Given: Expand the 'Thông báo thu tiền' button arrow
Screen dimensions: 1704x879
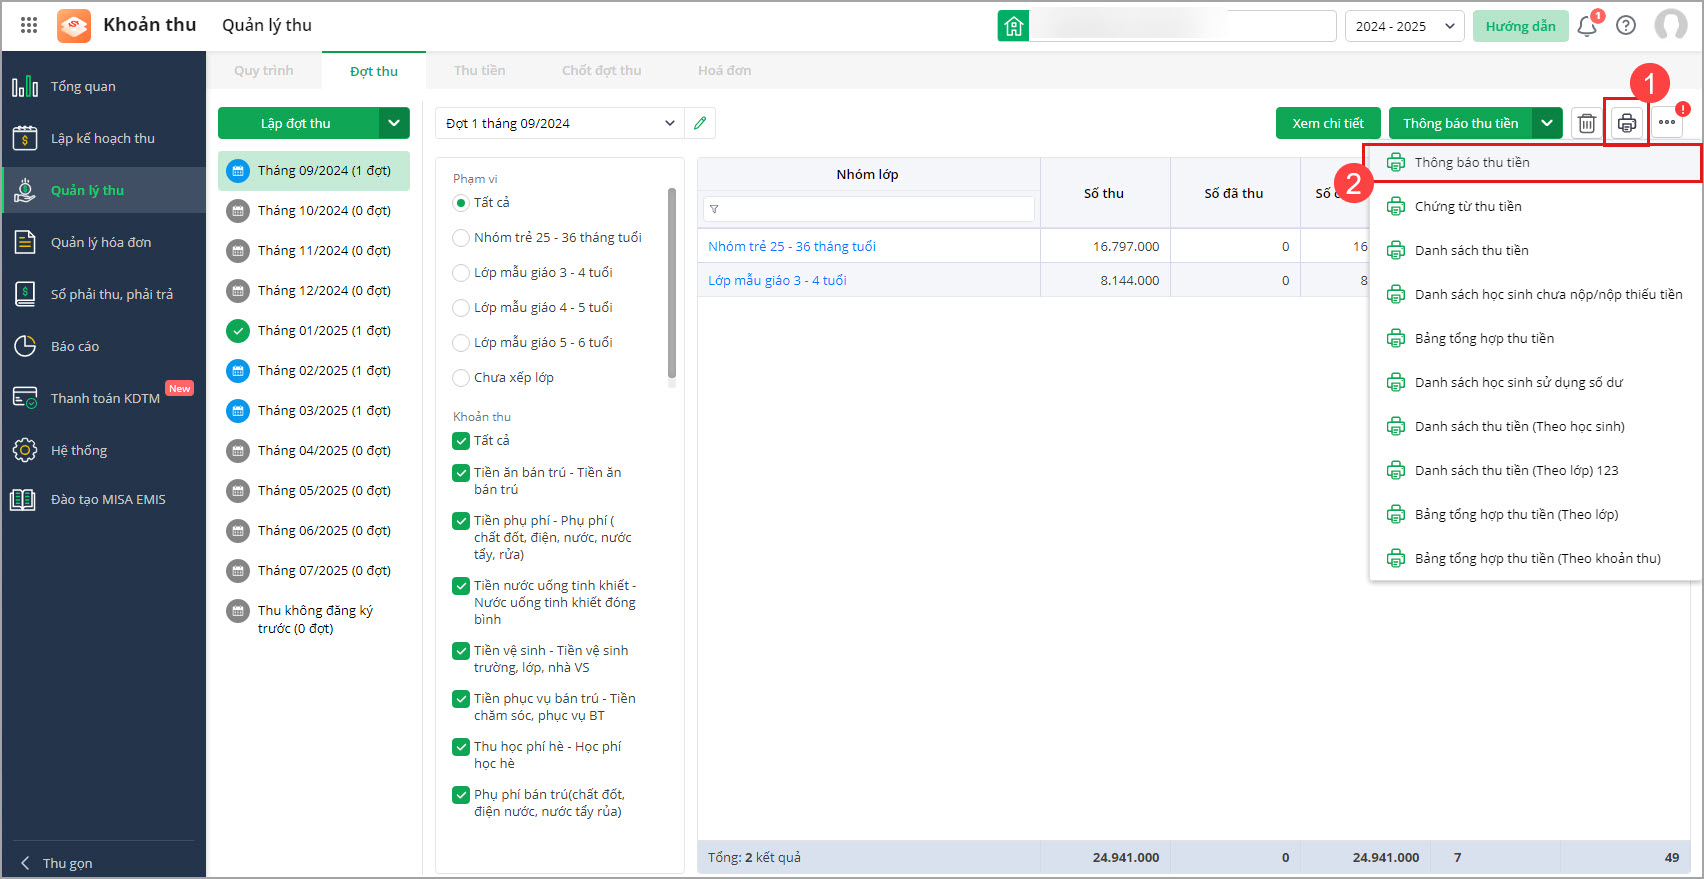Looking at the screenshot, I should click(1547, 123).
